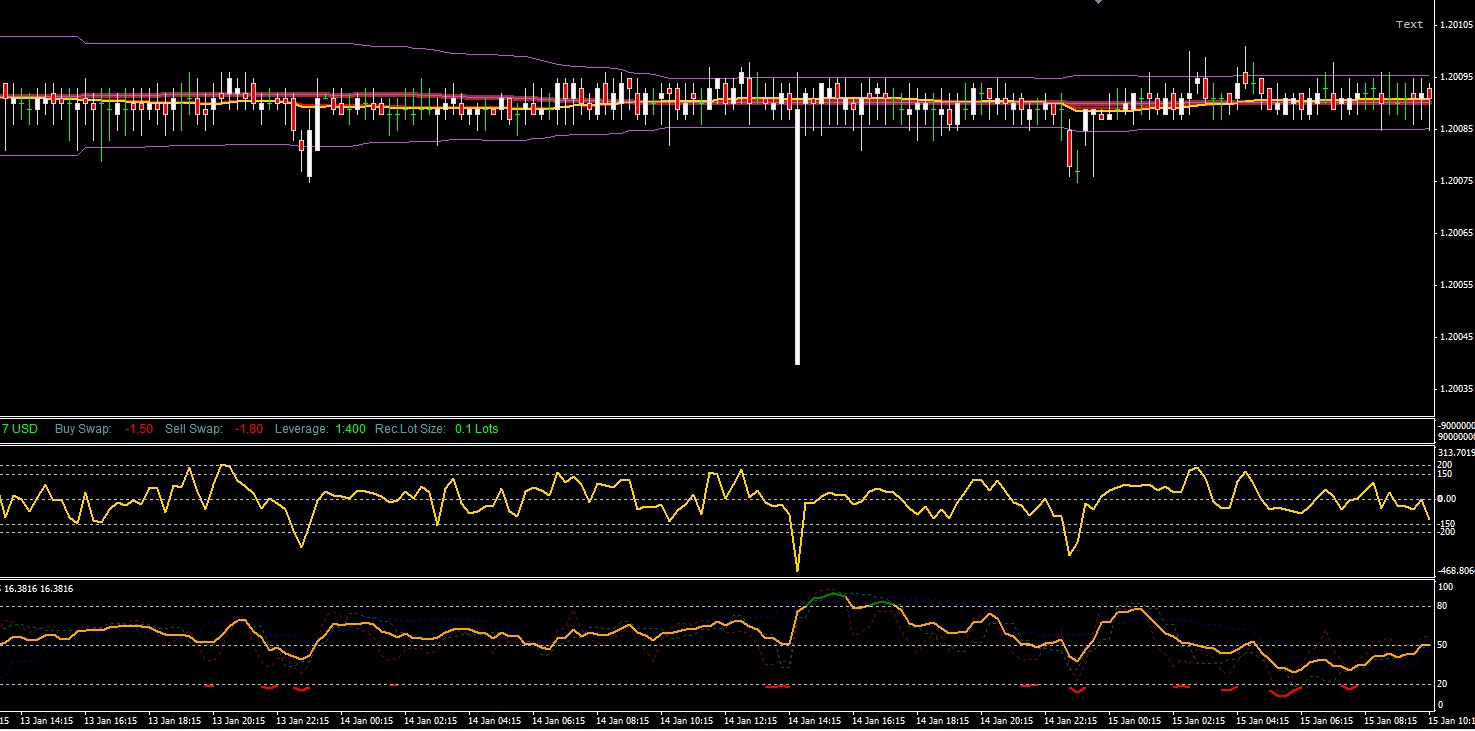Click oscillator scale level 150
The height and width of the screenshot is (731, 1475).
(1445, 474)
